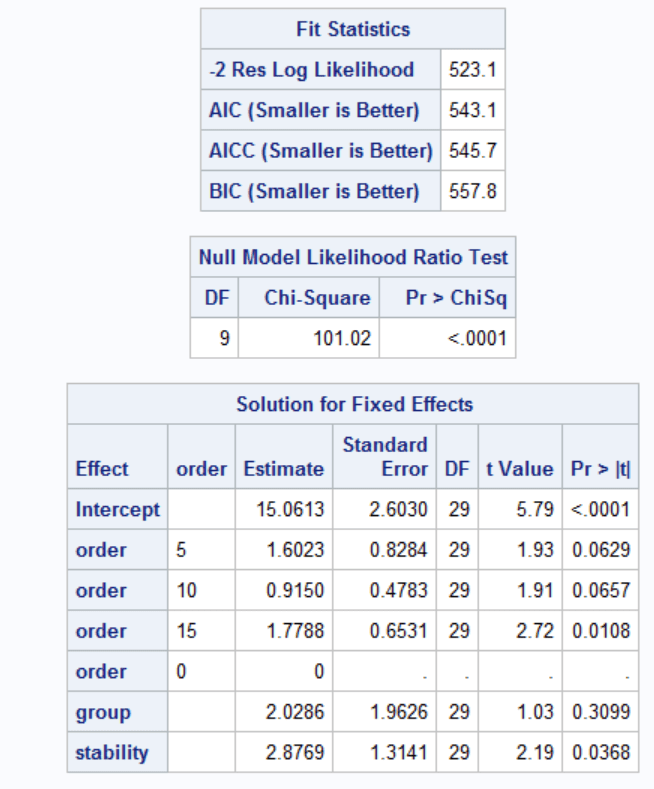654x789 pixels.
Task: Select the group estimate 2.0286
Action: click(x=295, y=712)
